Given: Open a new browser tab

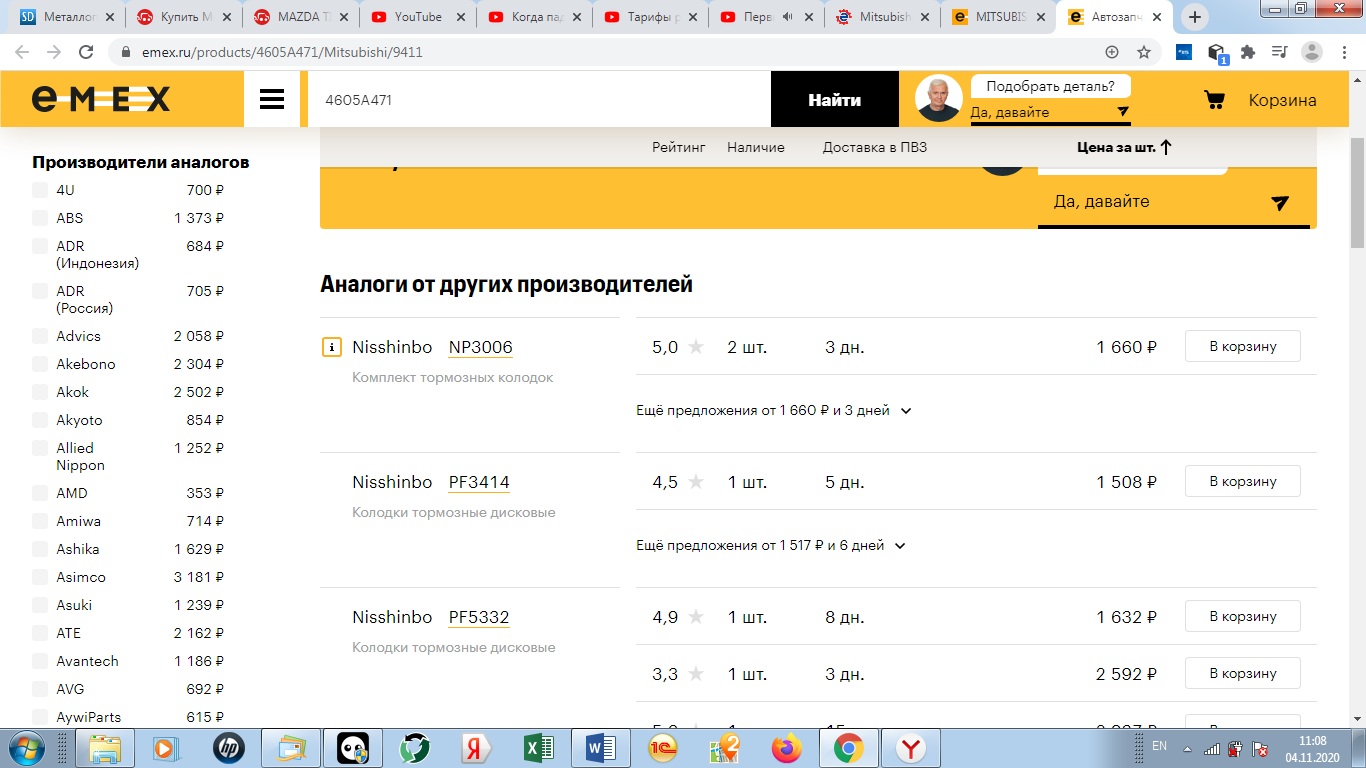Looking at the screenshot, I should click(x=1195, y=17).
